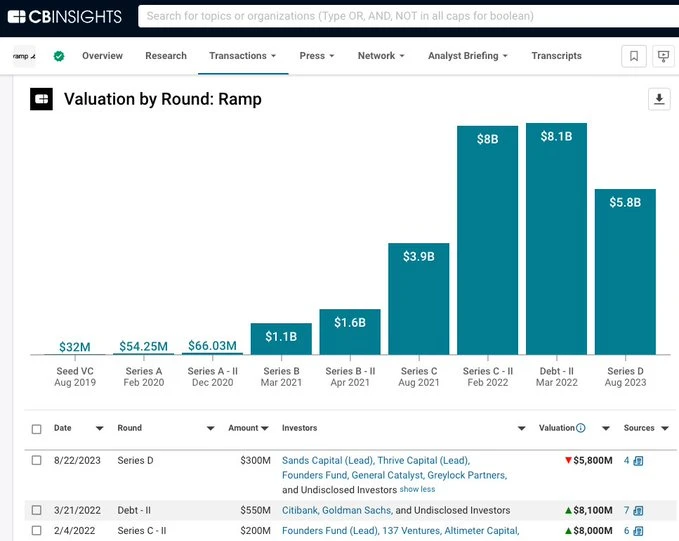
Task: Open Founders Fund link in Series D row
Action: [x=315, y=475]
